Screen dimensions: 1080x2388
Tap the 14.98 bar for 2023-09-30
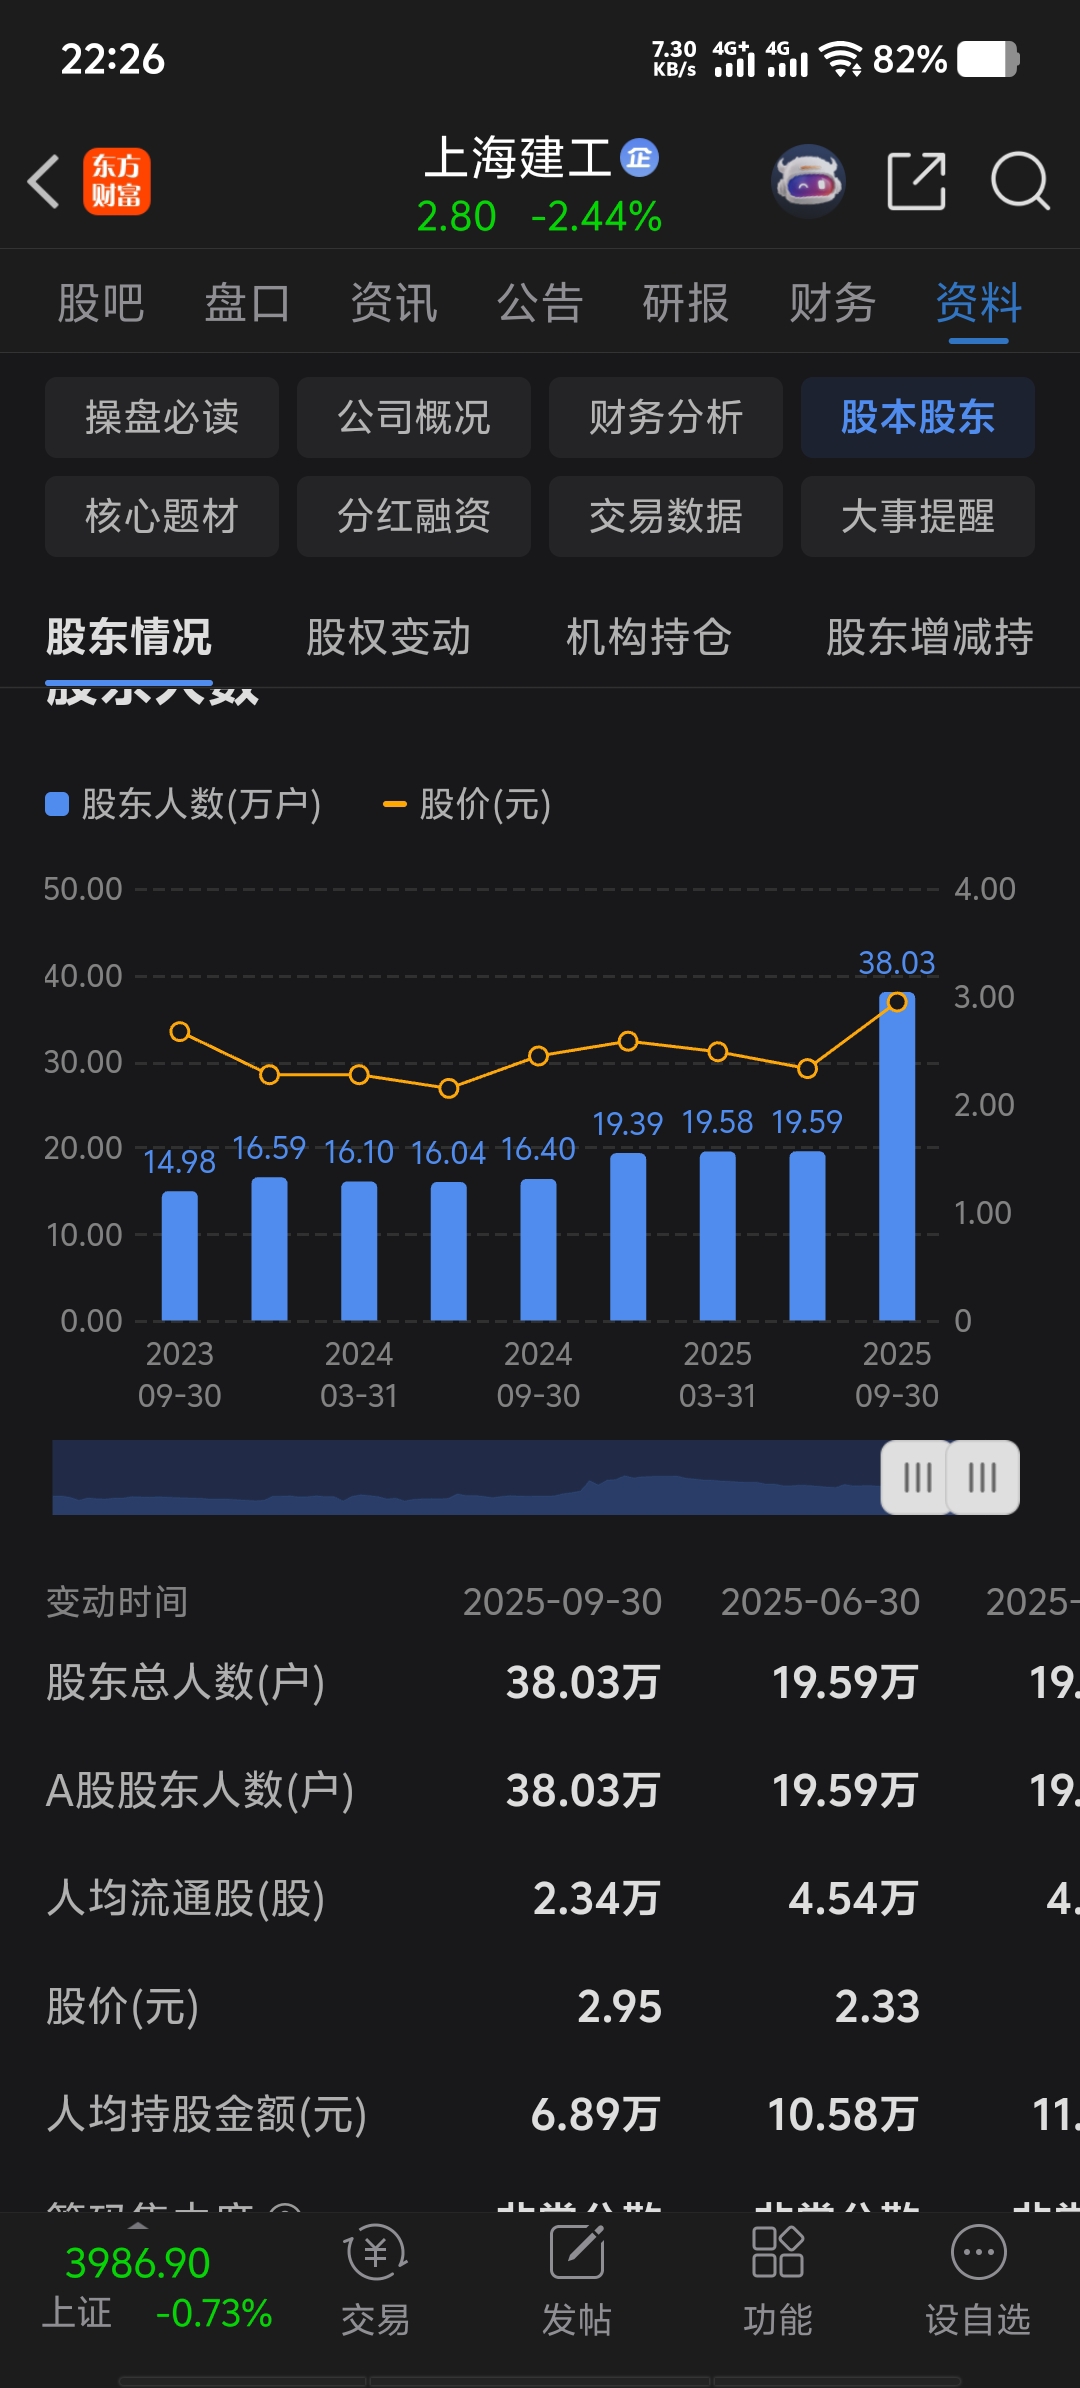180,1256
